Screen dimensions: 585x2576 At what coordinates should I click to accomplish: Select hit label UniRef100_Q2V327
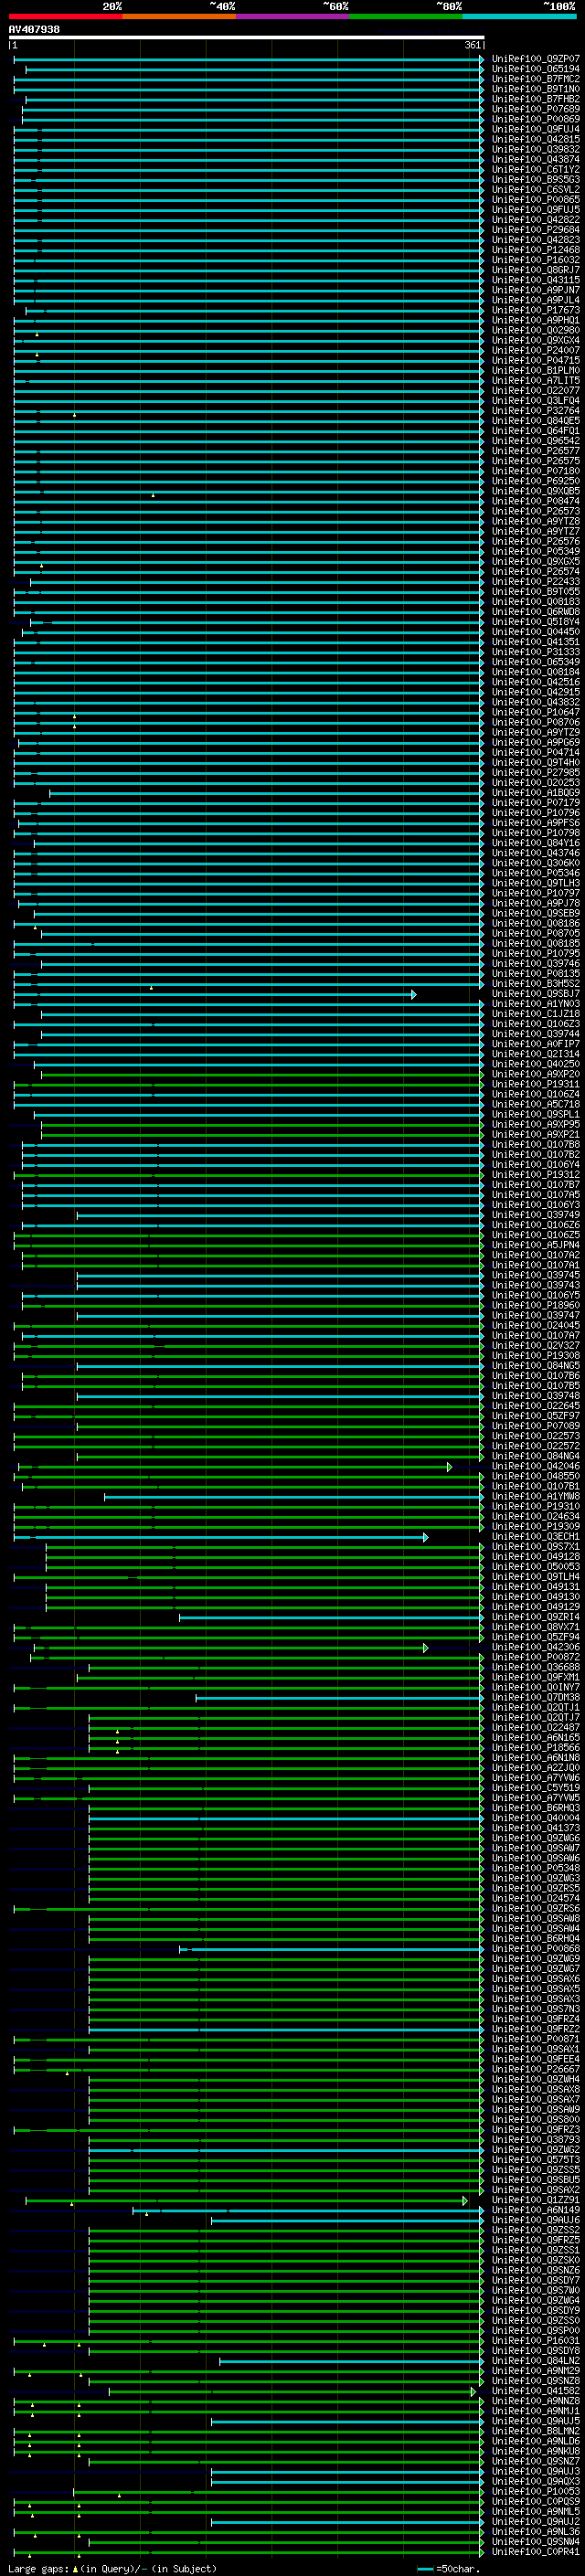pyautogui.click(x=535, y=1346)
